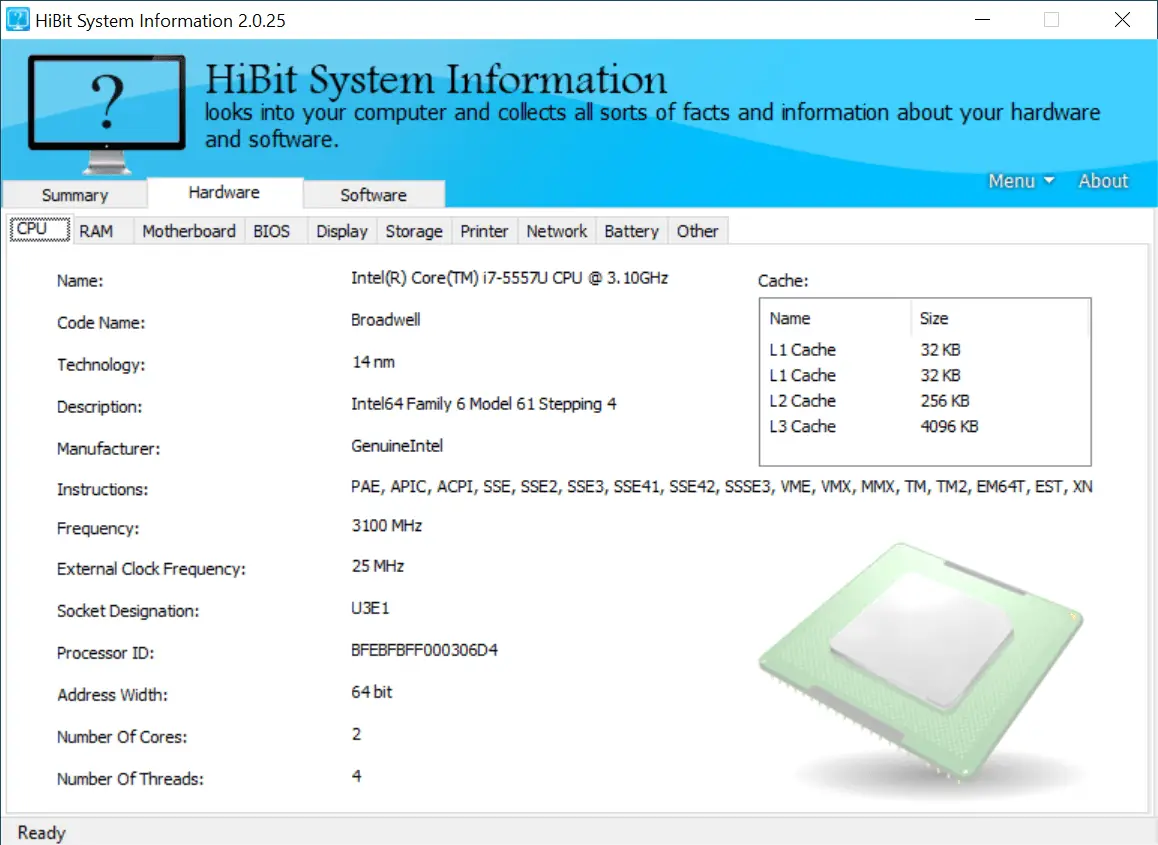
Task: Open the Storage sub-tab
Action: click(414, 231)
